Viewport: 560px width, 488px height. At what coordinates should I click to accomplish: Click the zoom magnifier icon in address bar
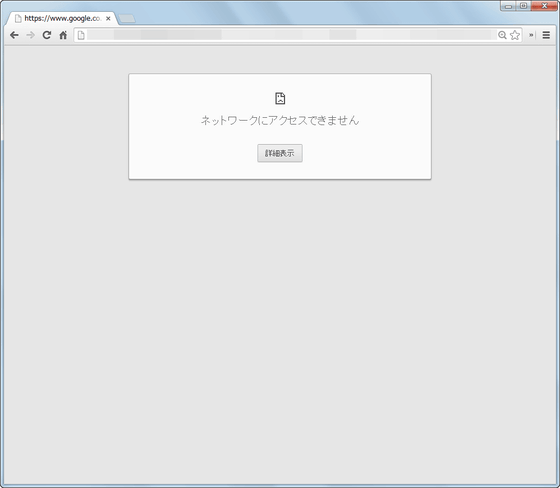click(x=502, y=35)
